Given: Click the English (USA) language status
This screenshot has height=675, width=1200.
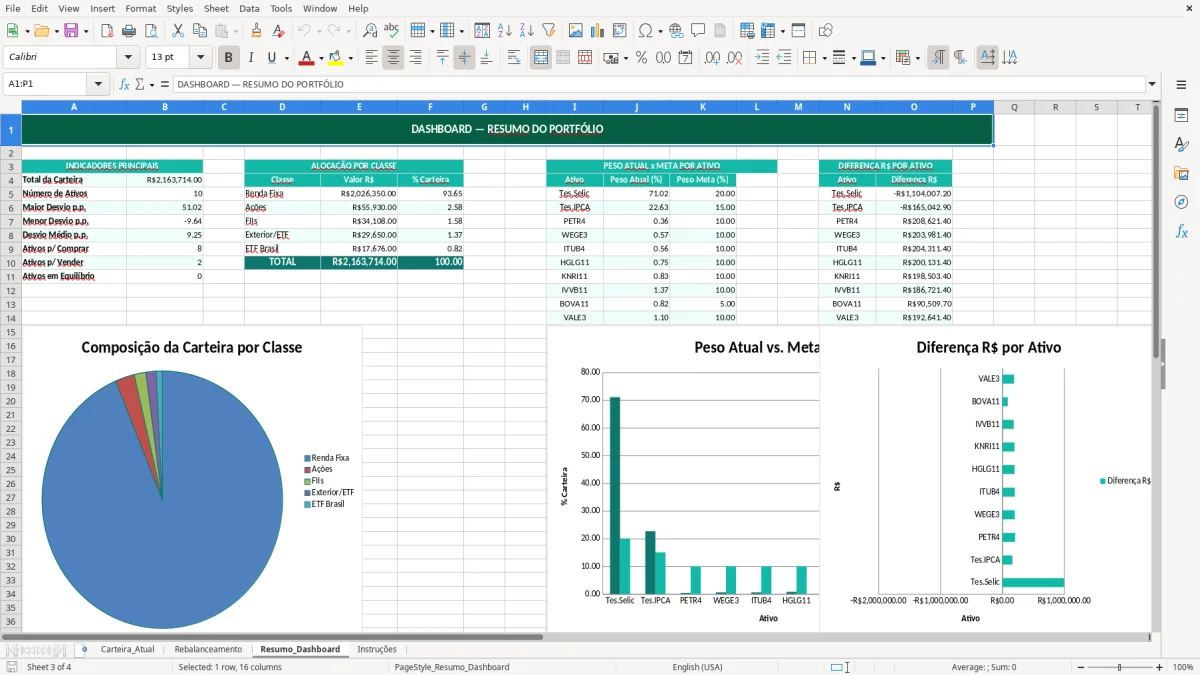Looking at the screenshot, I should pos(697,667).
